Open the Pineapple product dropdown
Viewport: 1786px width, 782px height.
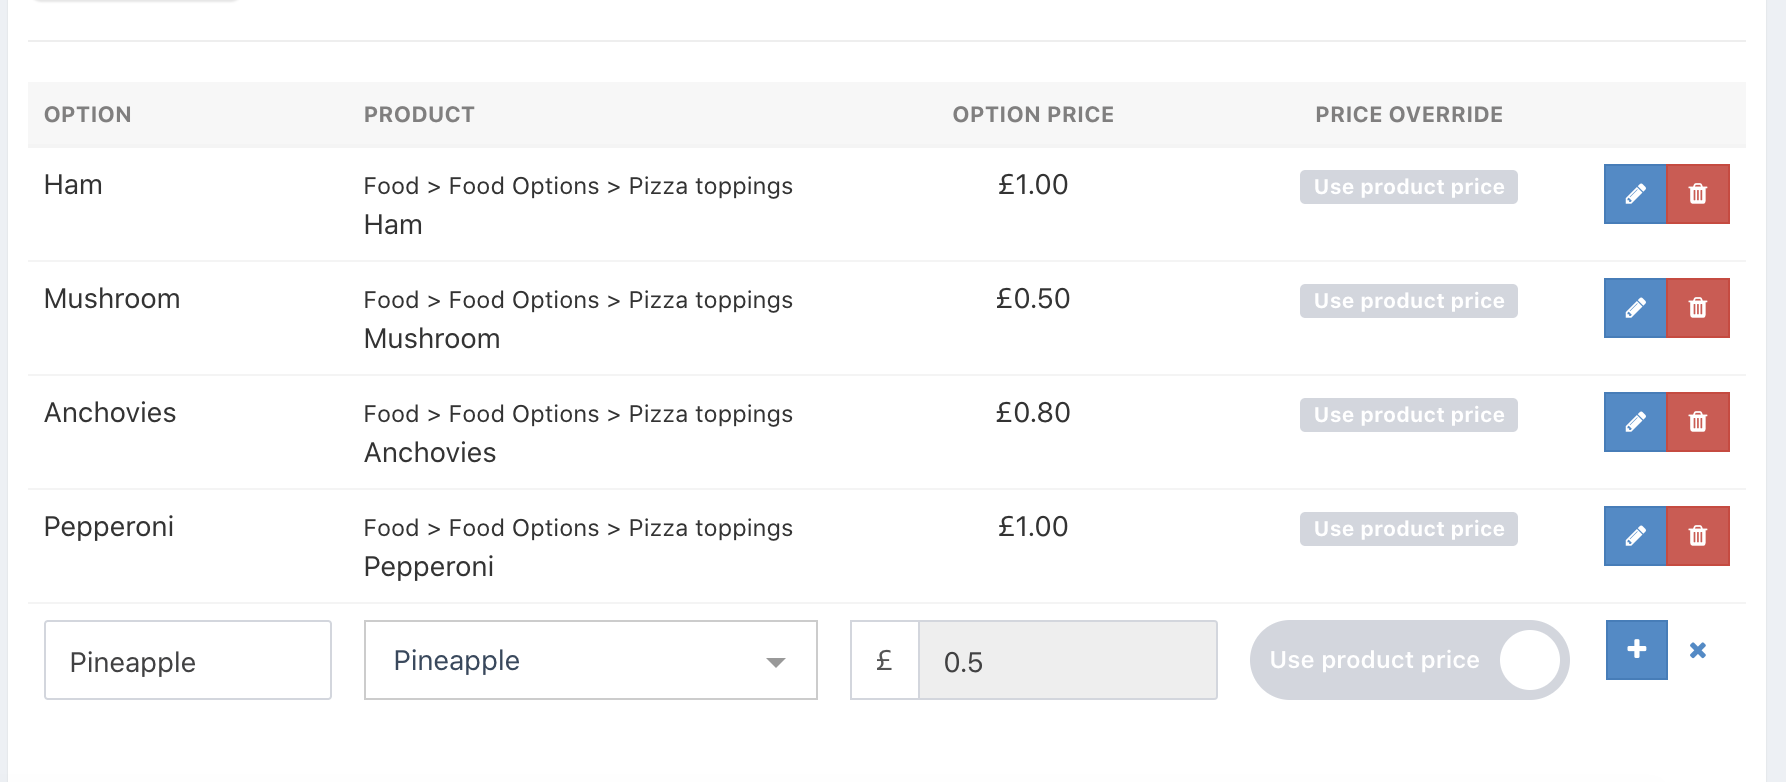click(590, 660)
